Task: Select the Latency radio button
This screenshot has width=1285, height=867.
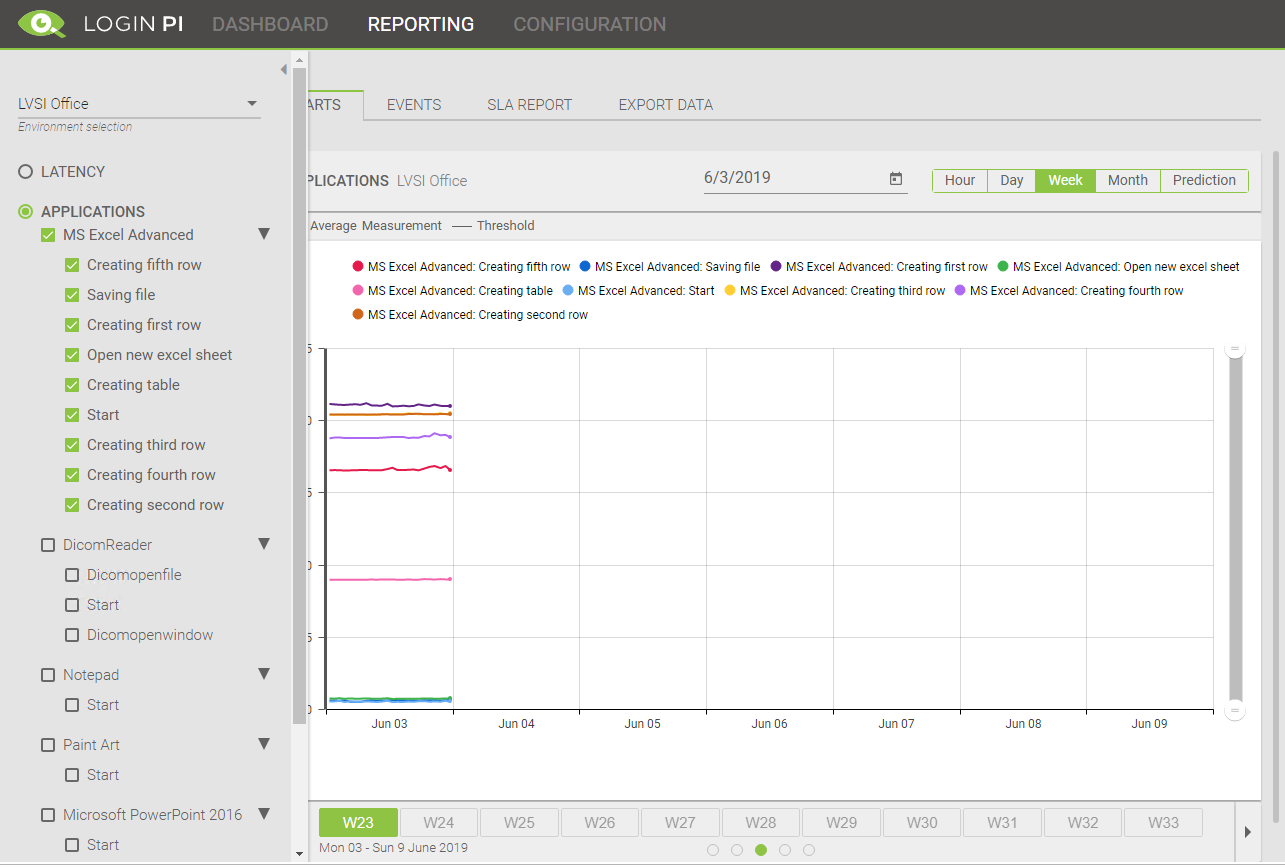Action: (26, 172)
